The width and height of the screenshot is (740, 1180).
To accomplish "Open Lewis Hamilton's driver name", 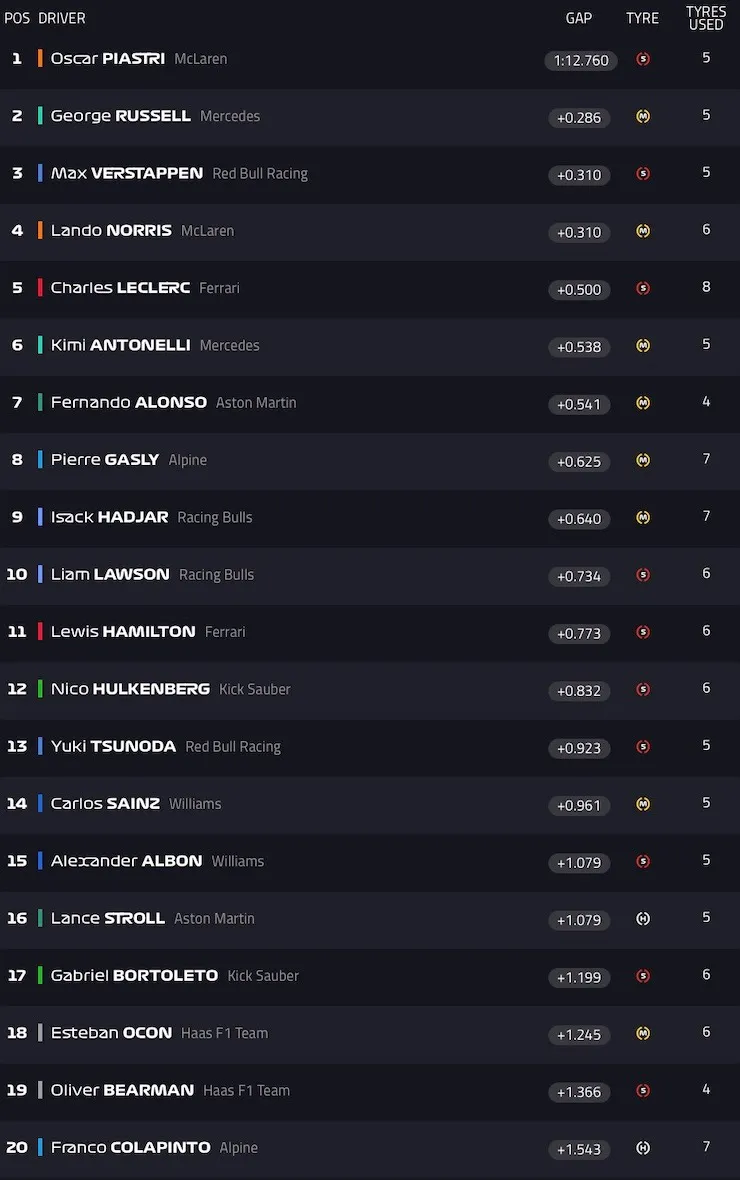I will 123,631.
